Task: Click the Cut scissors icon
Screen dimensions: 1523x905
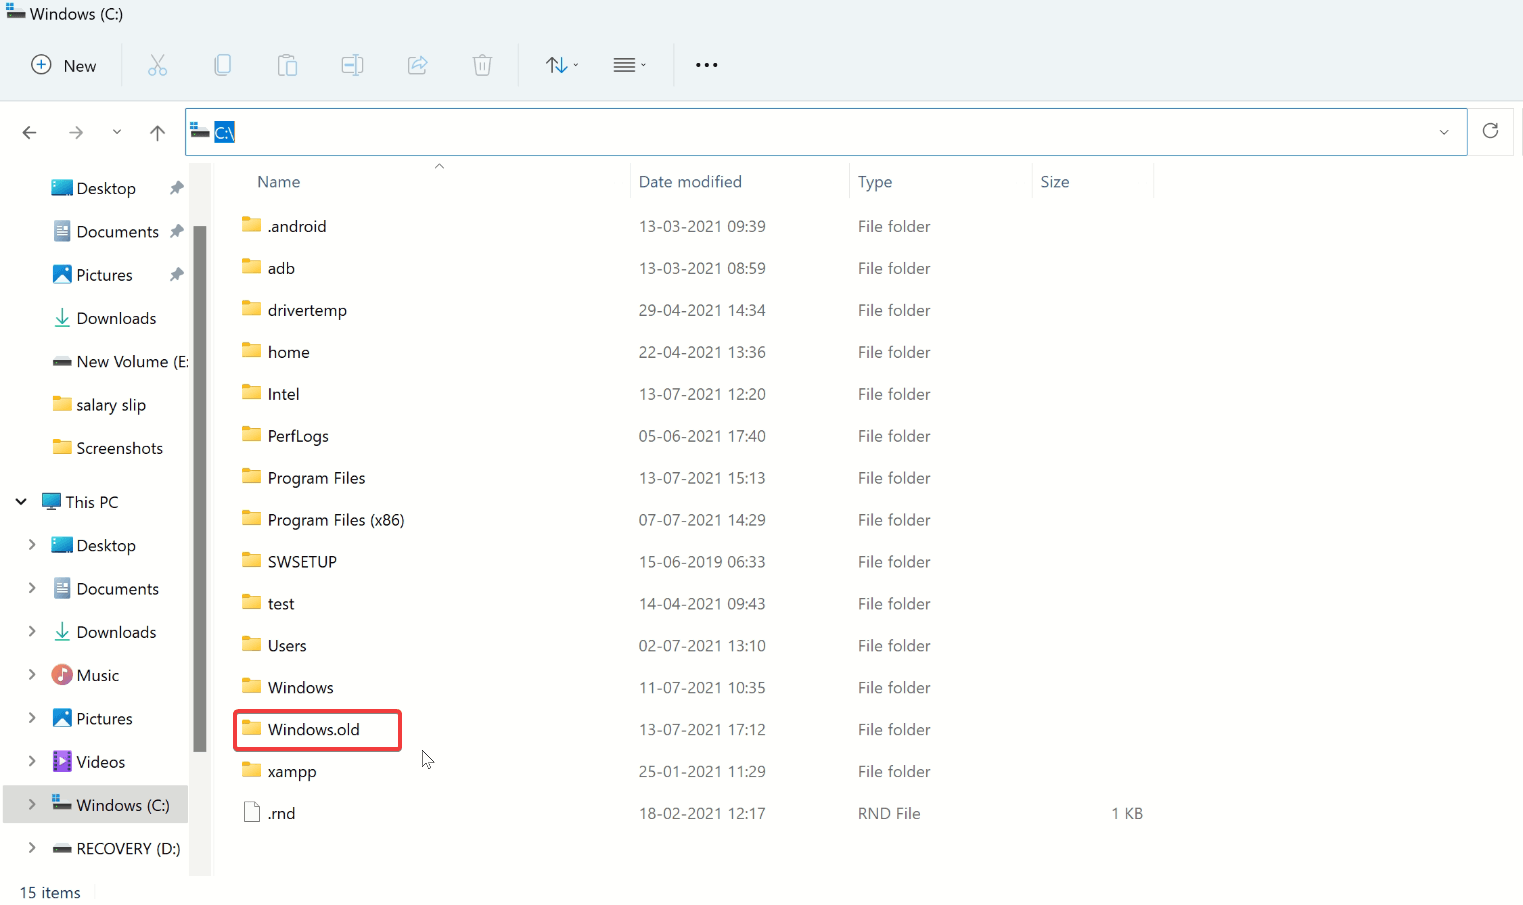Action: [x=157, y=65]
